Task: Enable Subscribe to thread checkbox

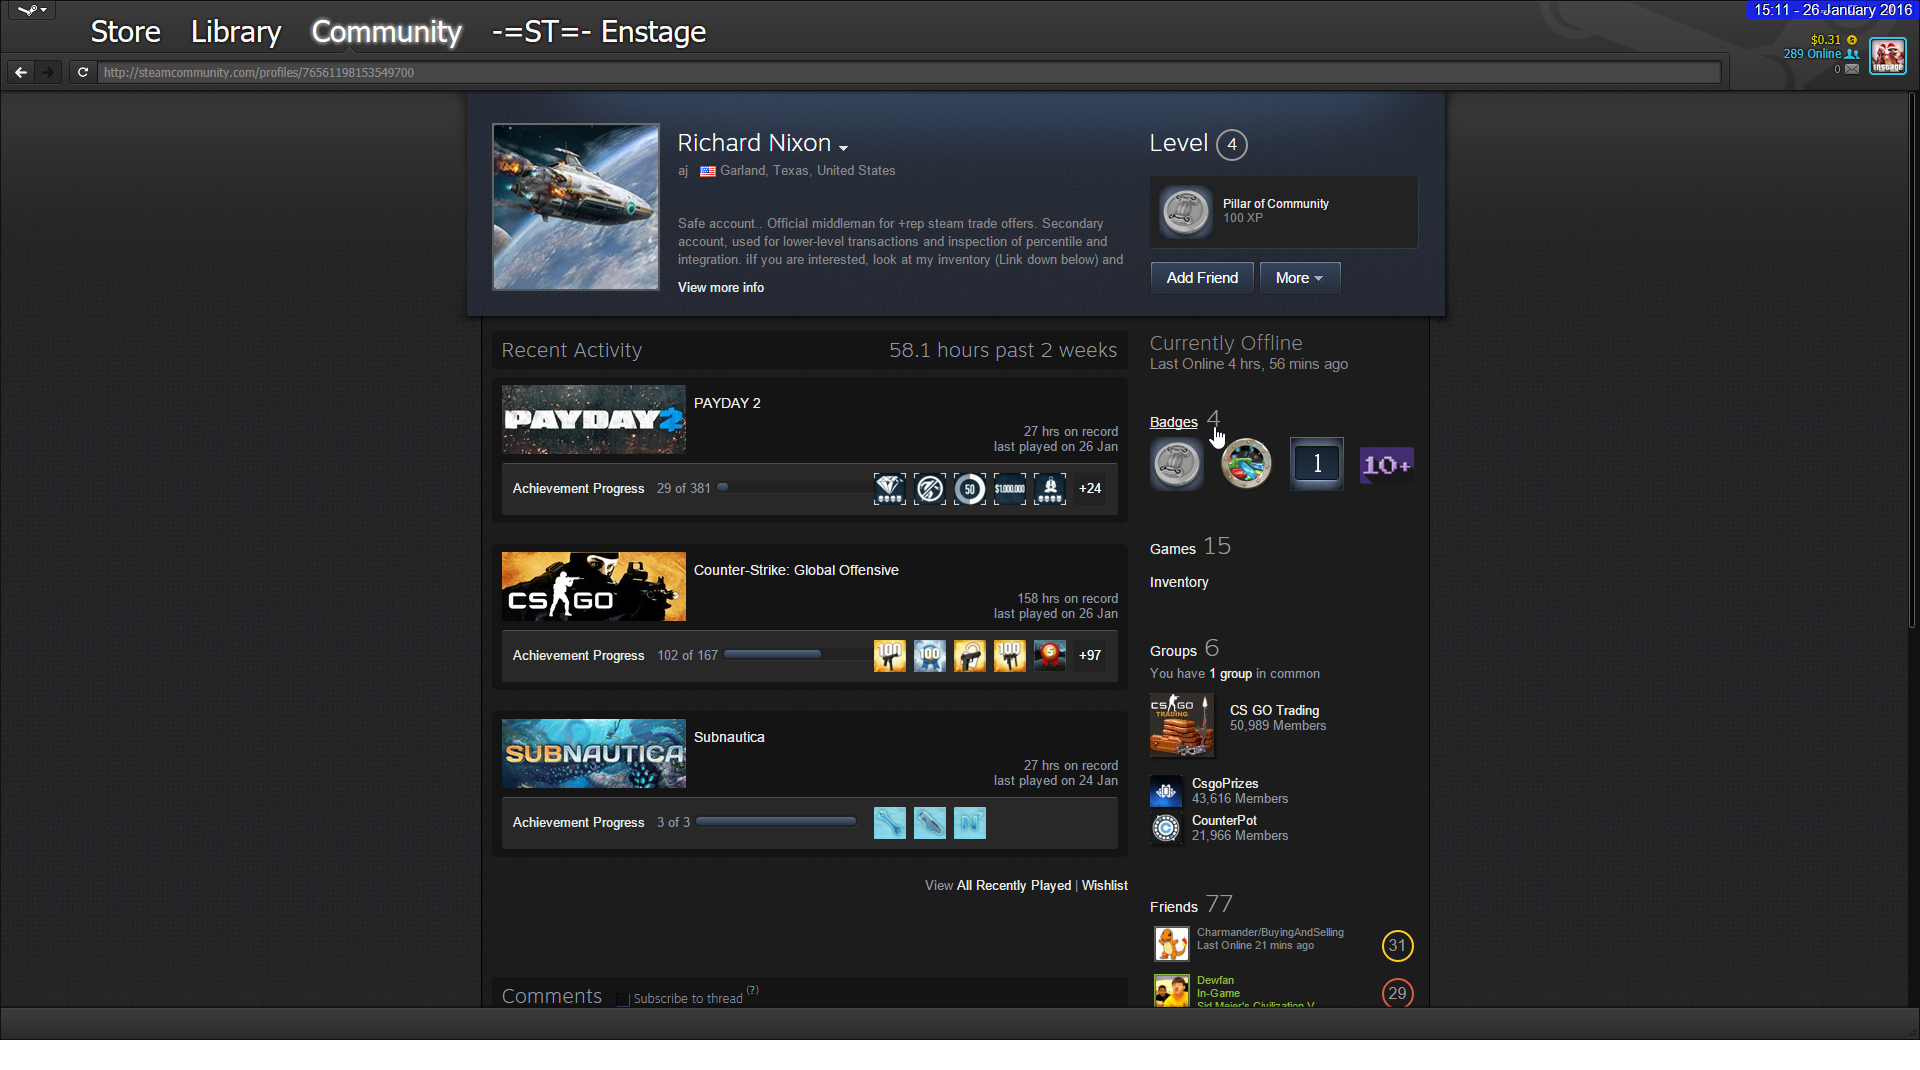Action: (x=623, y=999)
